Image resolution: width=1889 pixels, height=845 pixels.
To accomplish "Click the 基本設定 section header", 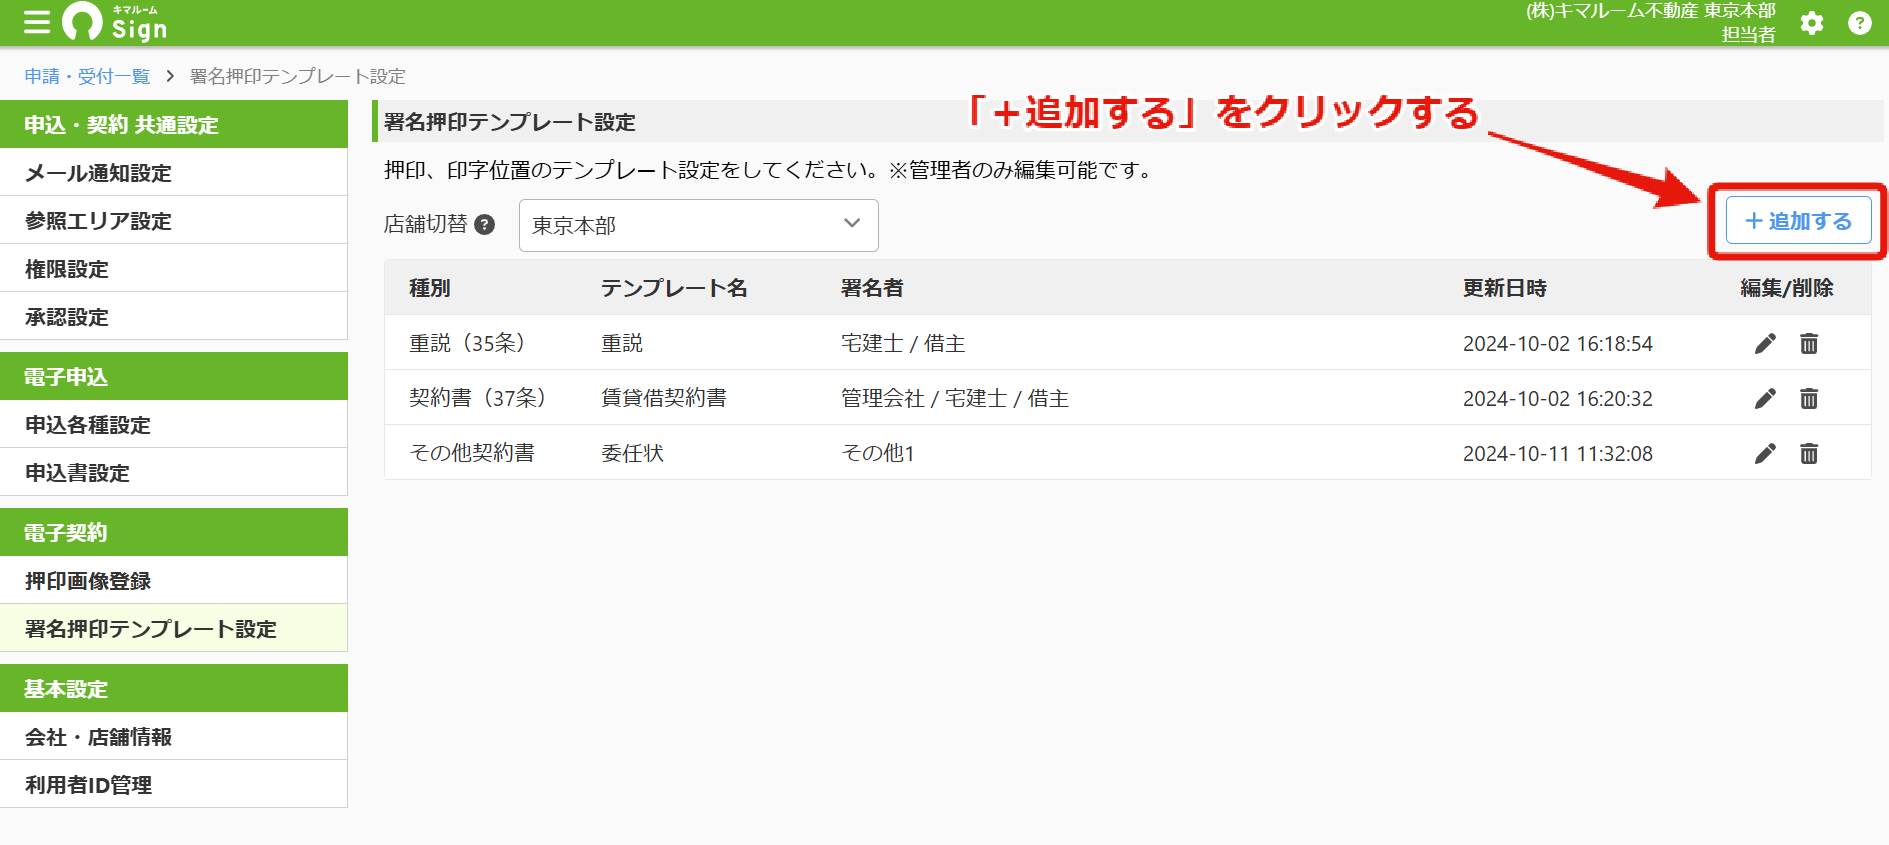I will 174,688.
